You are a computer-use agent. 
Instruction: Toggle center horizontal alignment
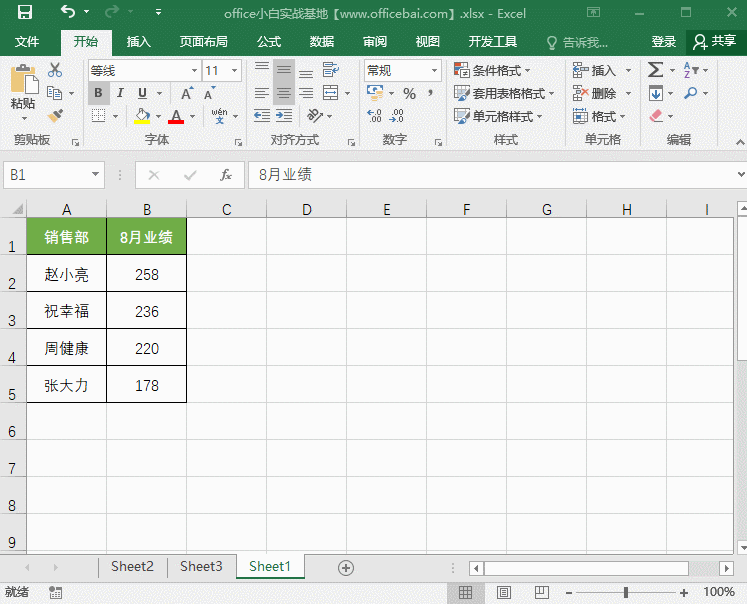coord(284,93)
